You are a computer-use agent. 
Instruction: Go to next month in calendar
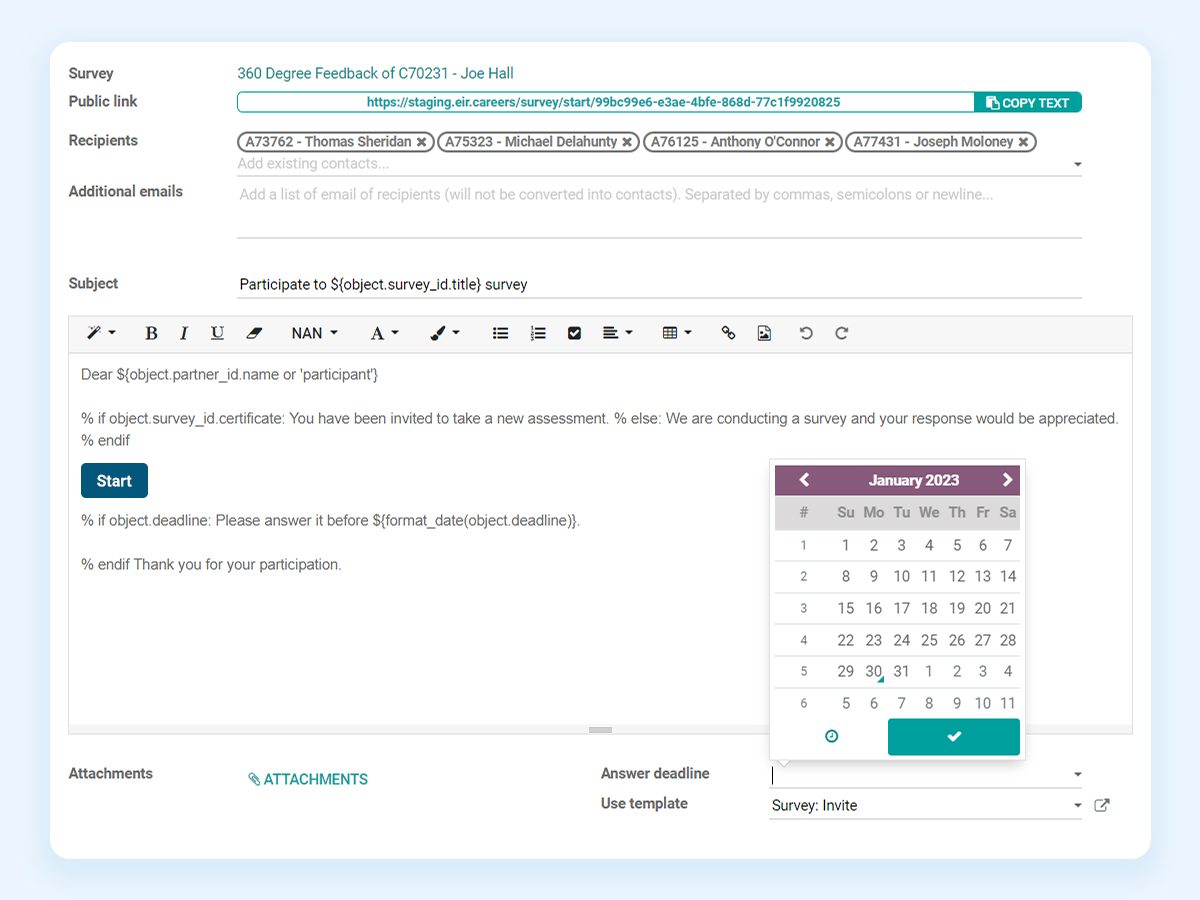[1007, 480]
